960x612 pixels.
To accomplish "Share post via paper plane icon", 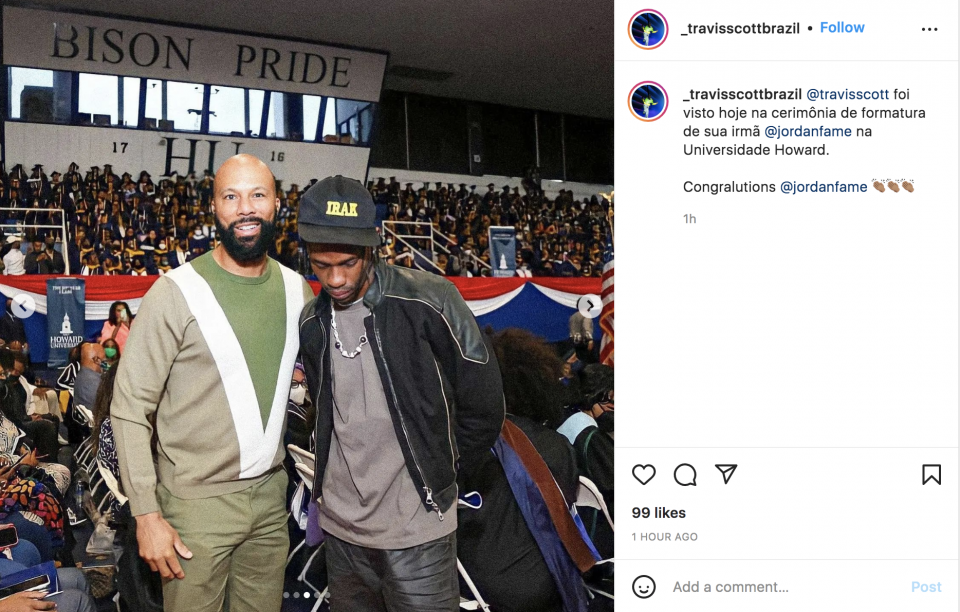I will (726, 474).
